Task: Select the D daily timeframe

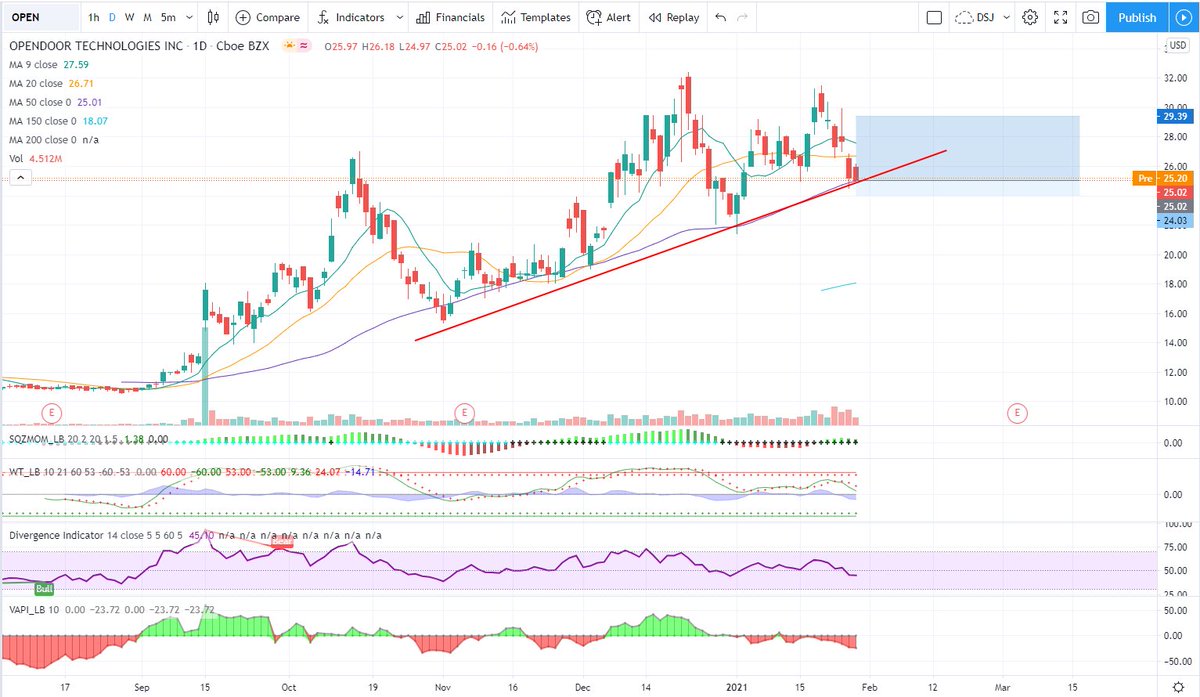Action: pos(112,17)
